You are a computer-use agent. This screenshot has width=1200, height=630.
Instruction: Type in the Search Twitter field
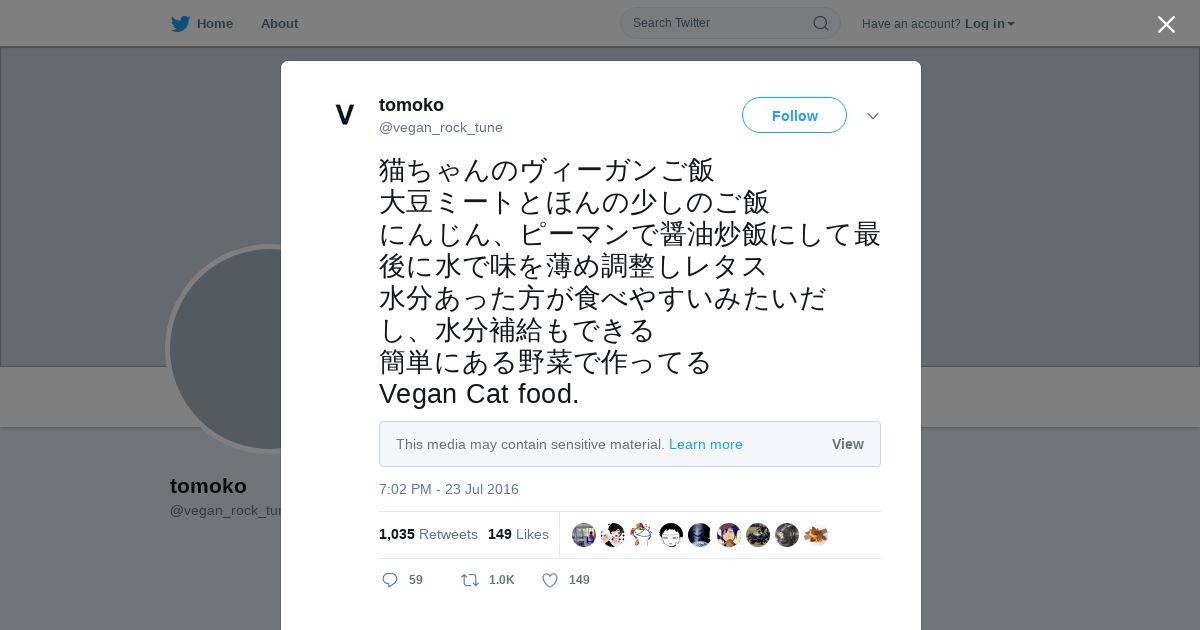coord(715,23)
